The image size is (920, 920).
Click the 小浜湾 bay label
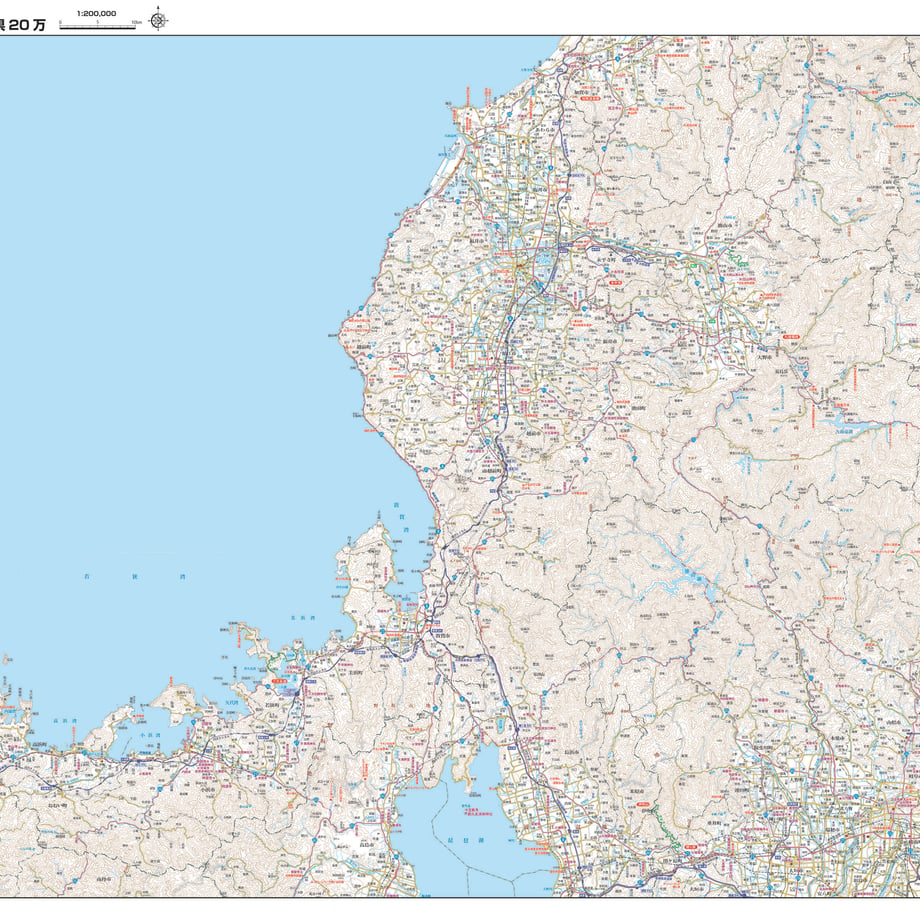150,735
